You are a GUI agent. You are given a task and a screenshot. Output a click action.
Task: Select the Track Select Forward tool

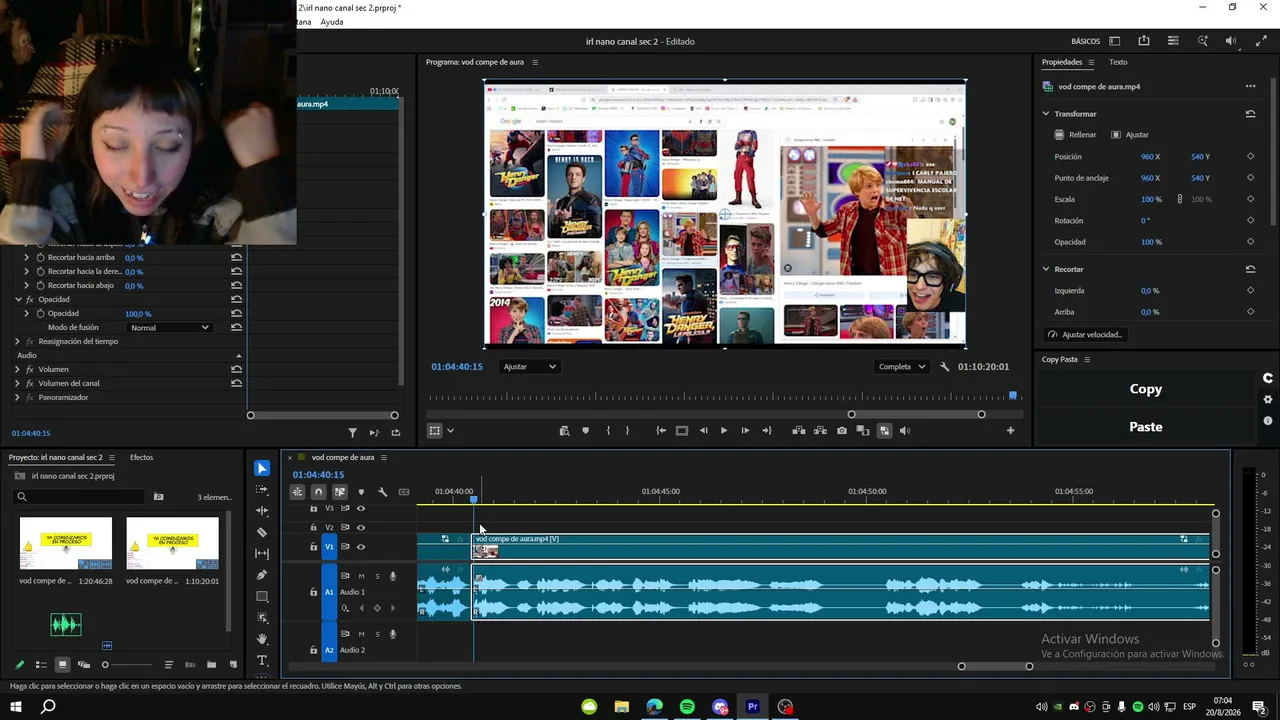pyautogui.click(x=262, y=490)
